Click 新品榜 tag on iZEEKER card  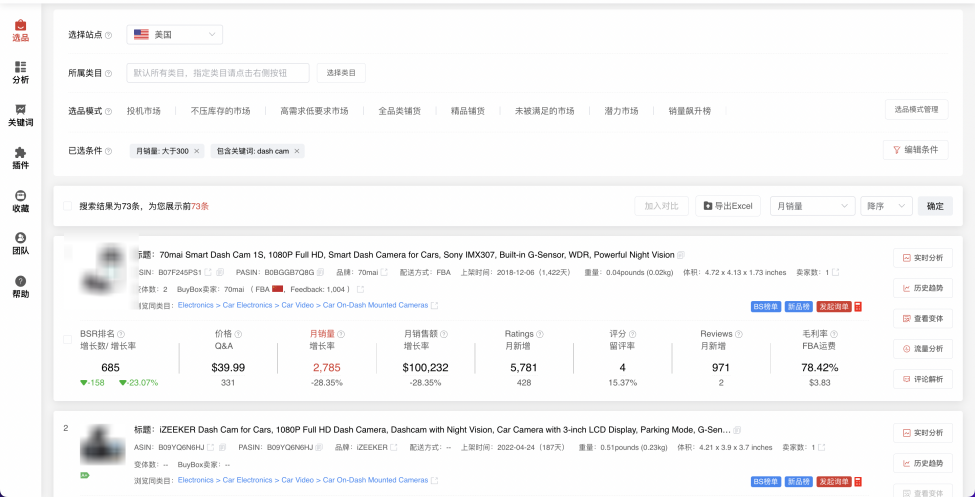(x=798, y=481)
